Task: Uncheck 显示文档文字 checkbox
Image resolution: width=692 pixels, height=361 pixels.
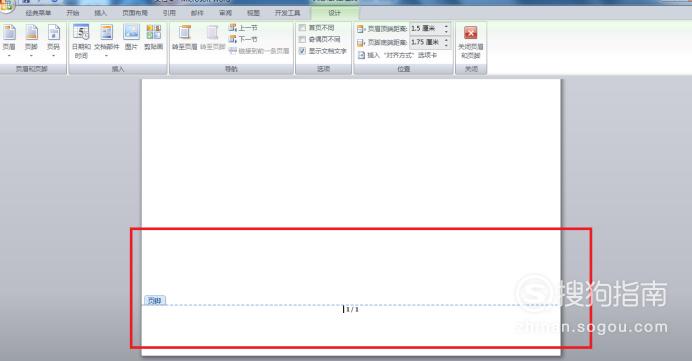Action: (x=302, y=51)
